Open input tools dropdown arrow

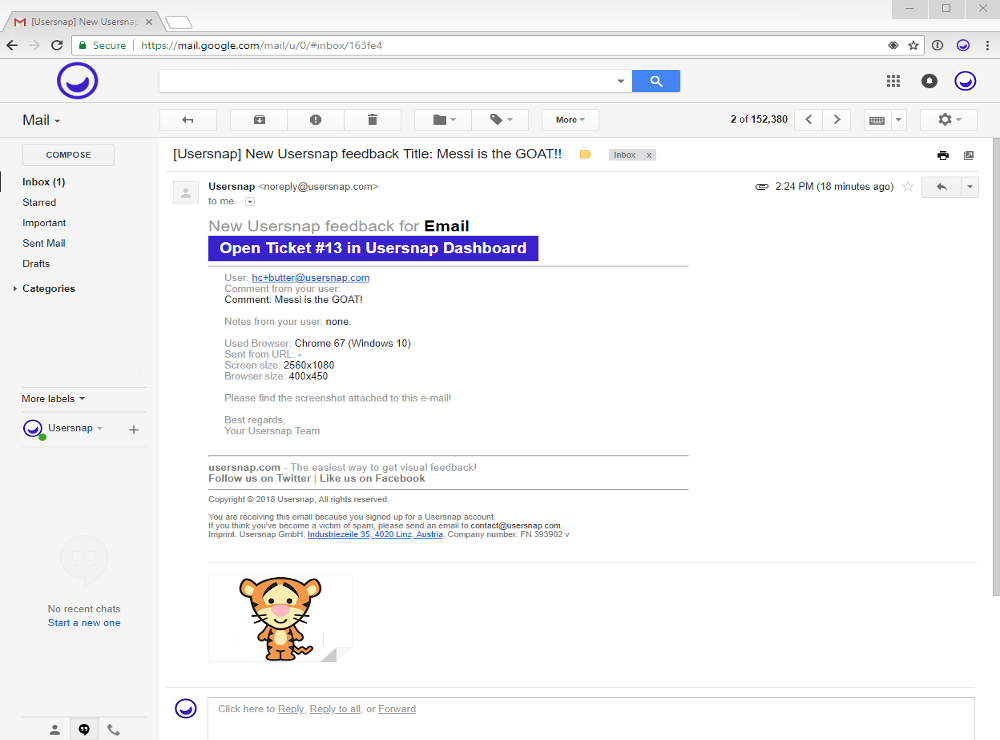tap(899, 120)
